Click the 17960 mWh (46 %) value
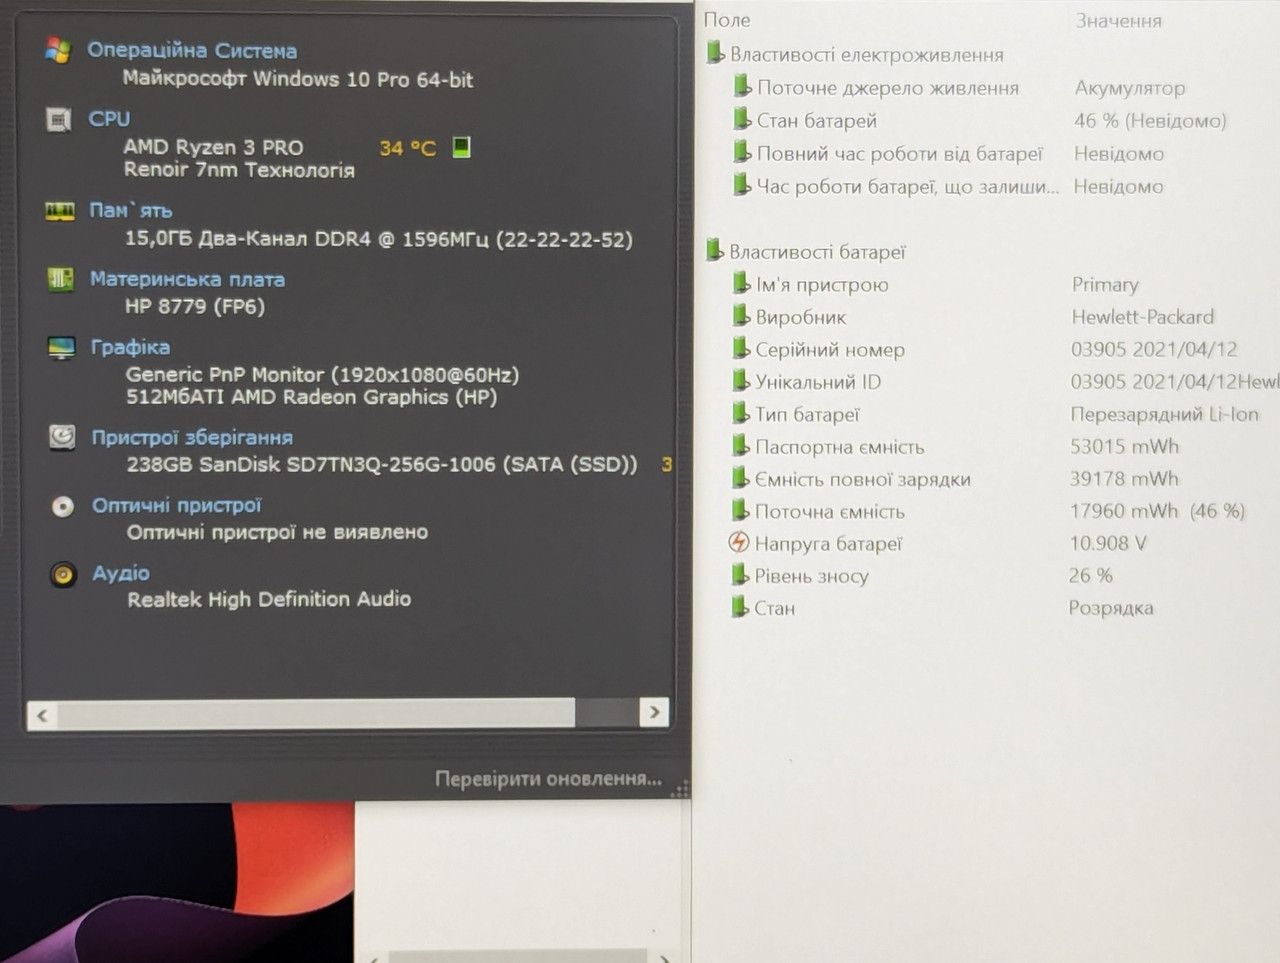The width and height of the screenshot is (1280, 963). [1158, 510]
